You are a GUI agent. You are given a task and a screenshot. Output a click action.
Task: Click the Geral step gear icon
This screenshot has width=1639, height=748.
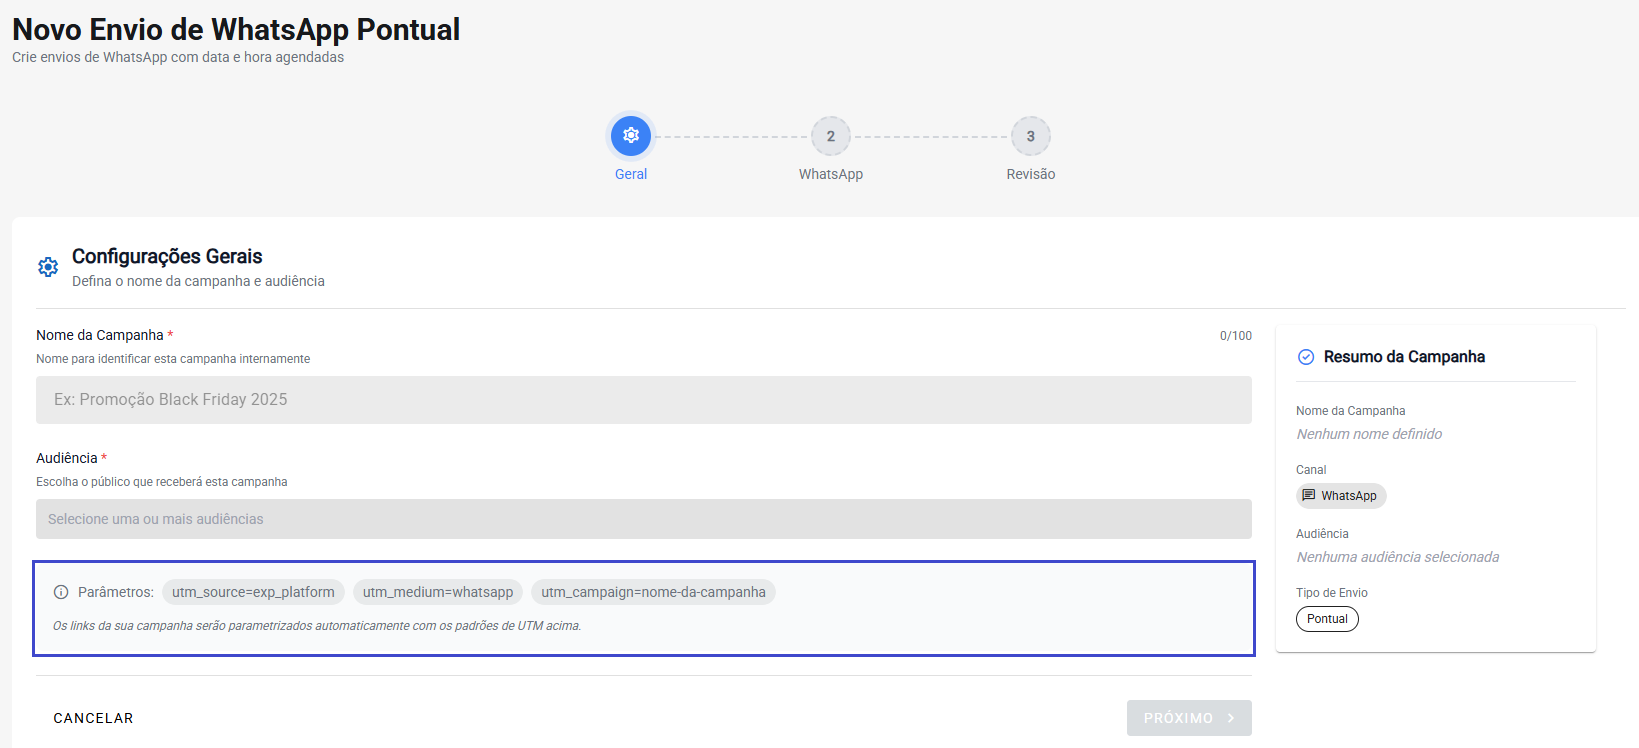click(x=631, y=136)
